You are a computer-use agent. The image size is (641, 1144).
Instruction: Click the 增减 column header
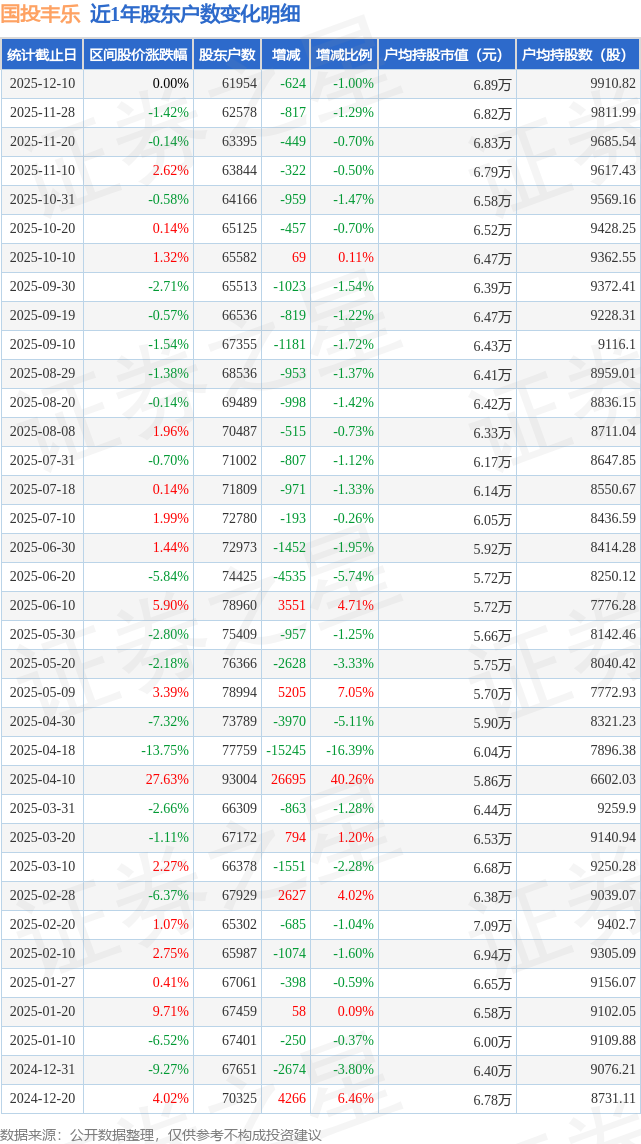click(x=285, y=55)
